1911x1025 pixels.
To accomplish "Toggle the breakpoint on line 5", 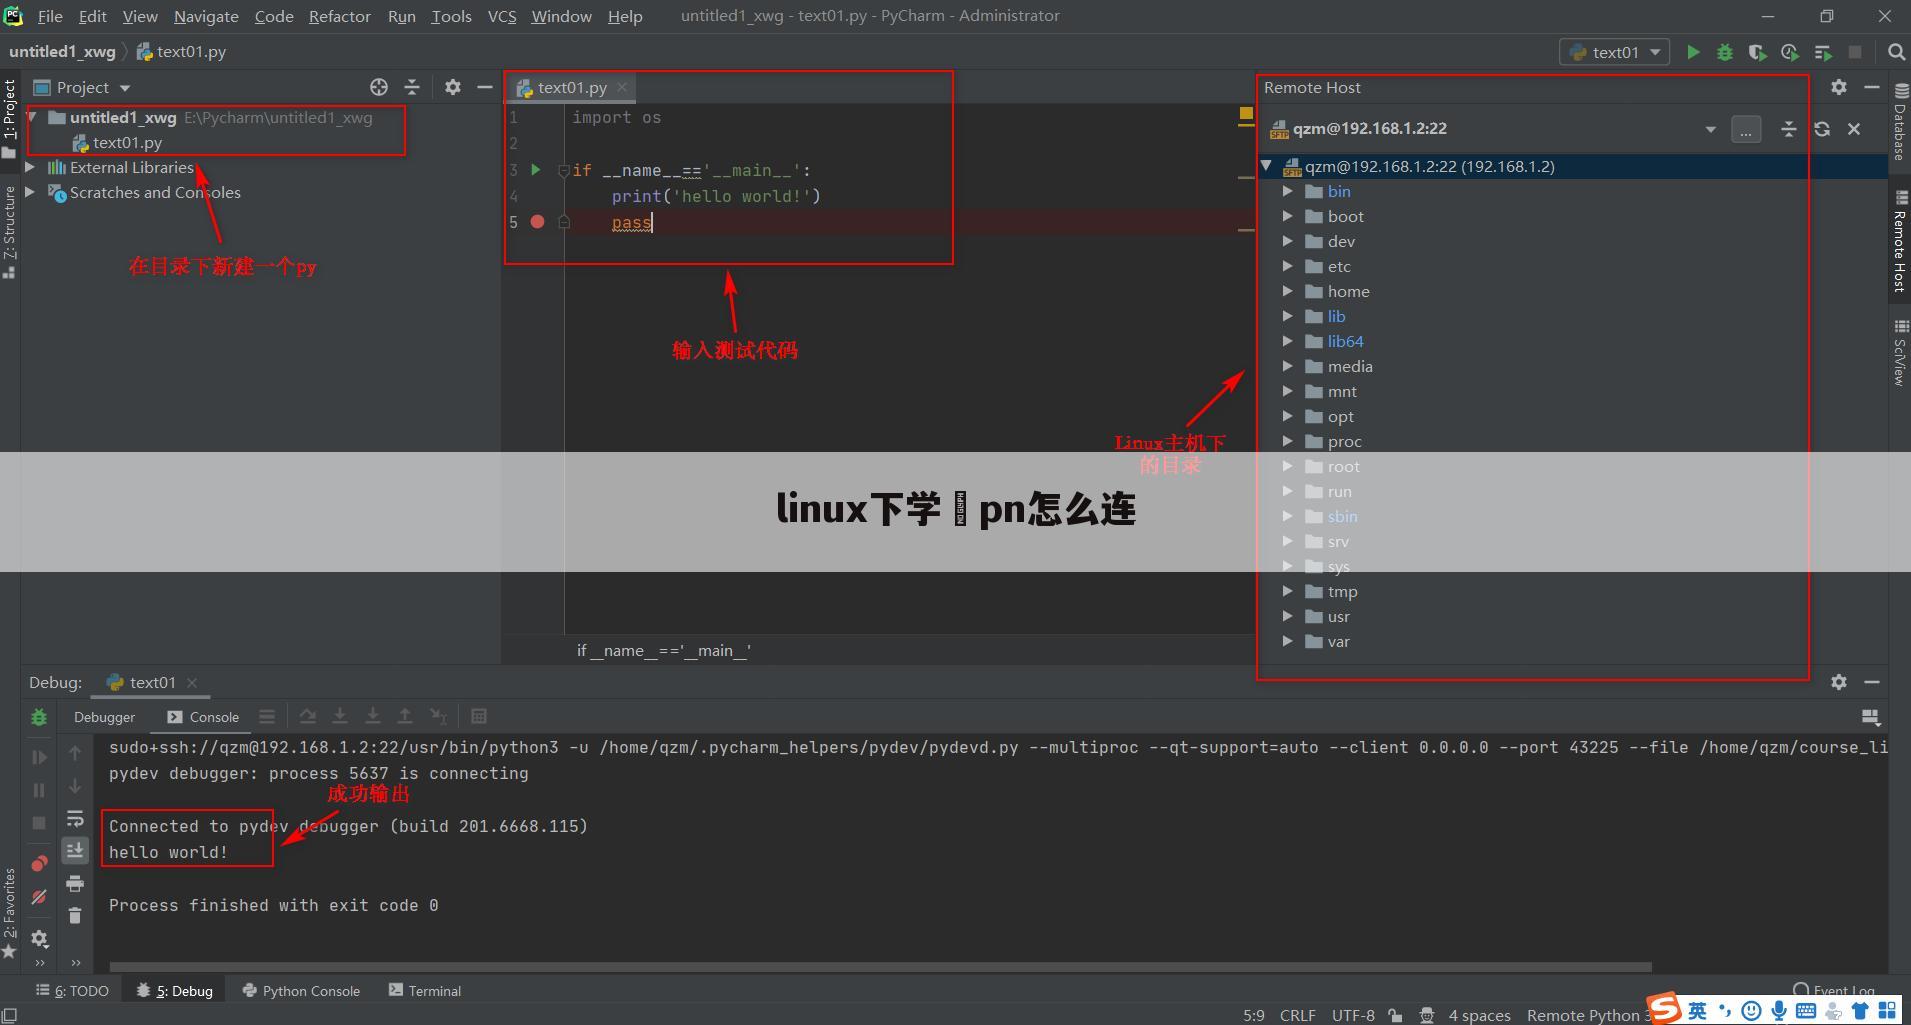I will tap(537, 222).
